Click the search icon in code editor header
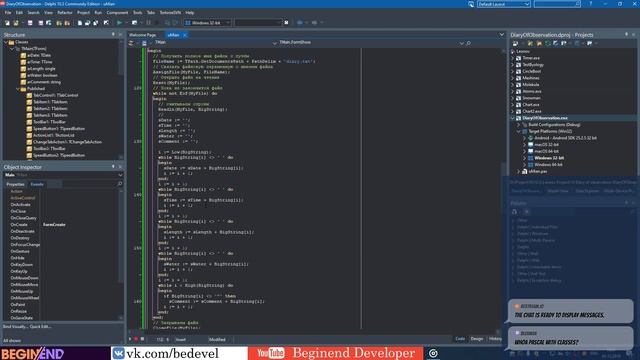This screenshot has width=640, height=360. 469,42
